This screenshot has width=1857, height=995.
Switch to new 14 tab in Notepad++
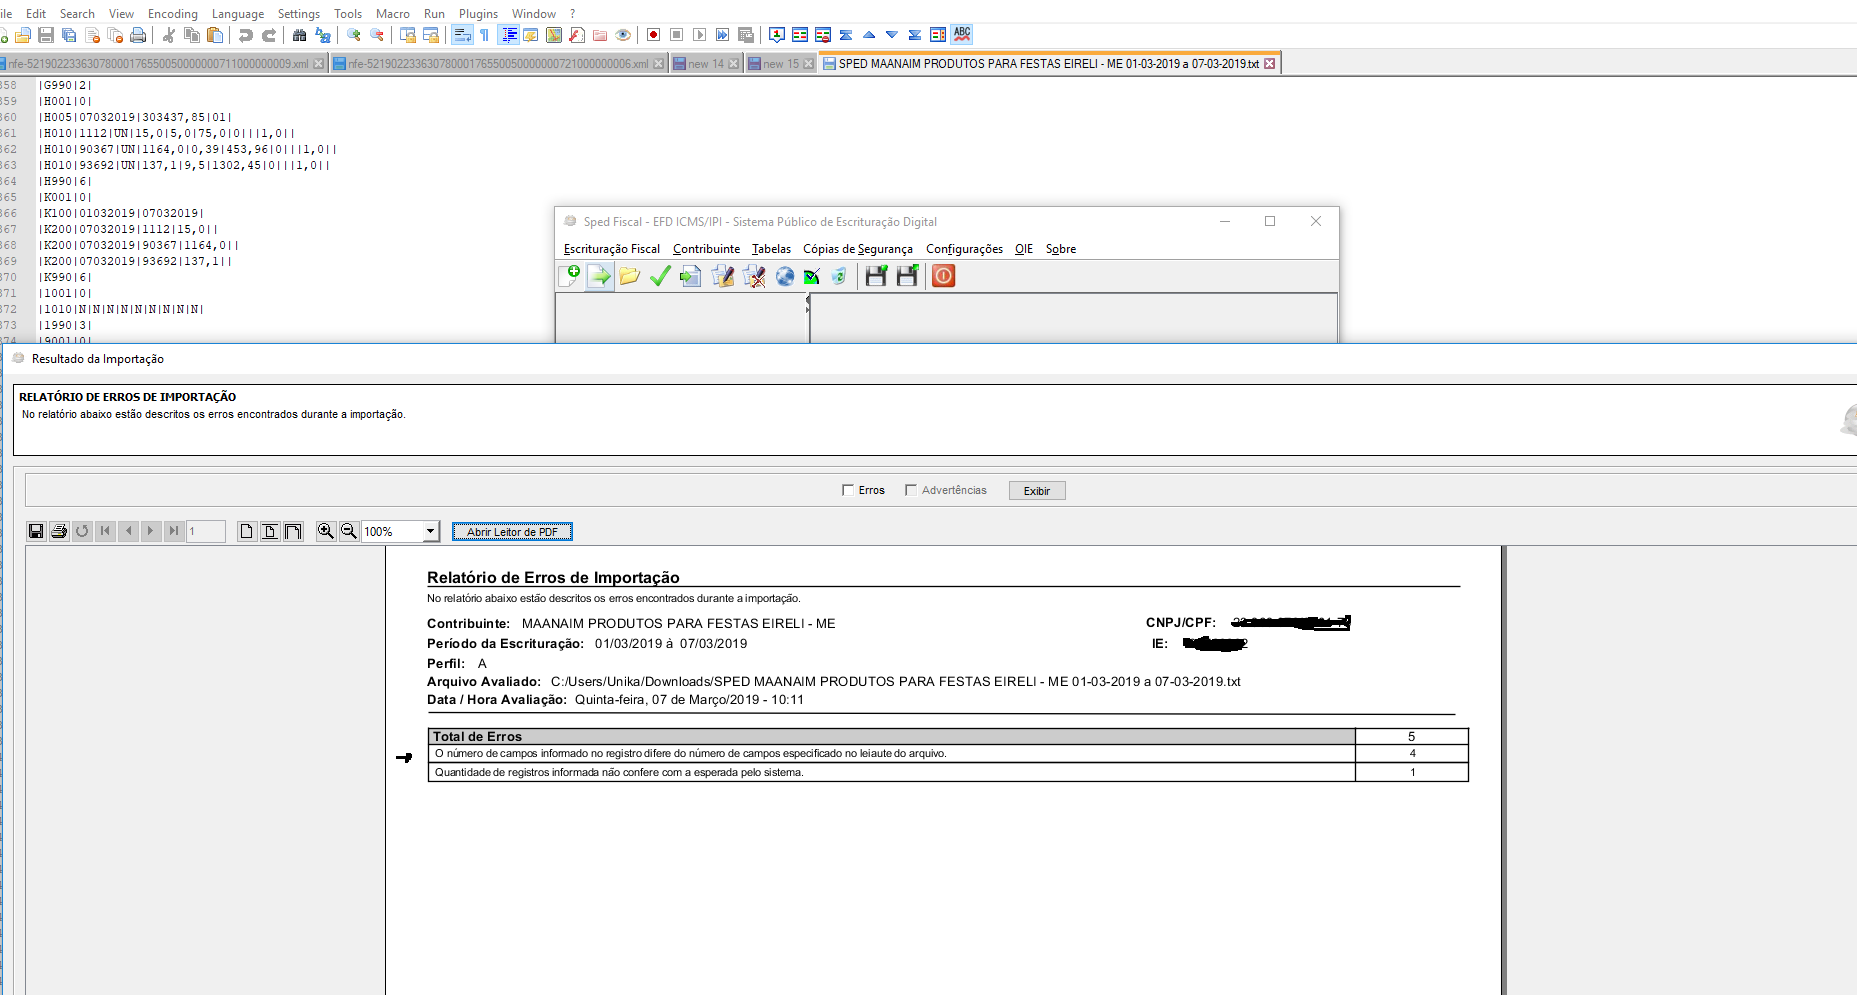coord(706,63)
